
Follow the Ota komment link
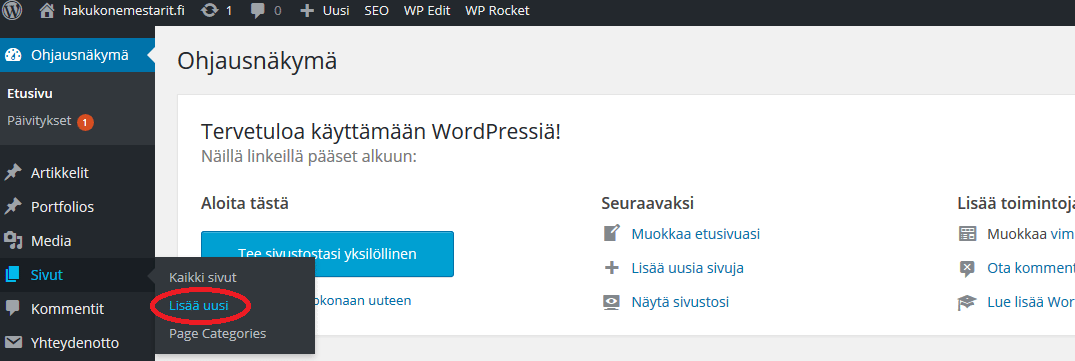pyautogui.click(x=1031, y=268)
